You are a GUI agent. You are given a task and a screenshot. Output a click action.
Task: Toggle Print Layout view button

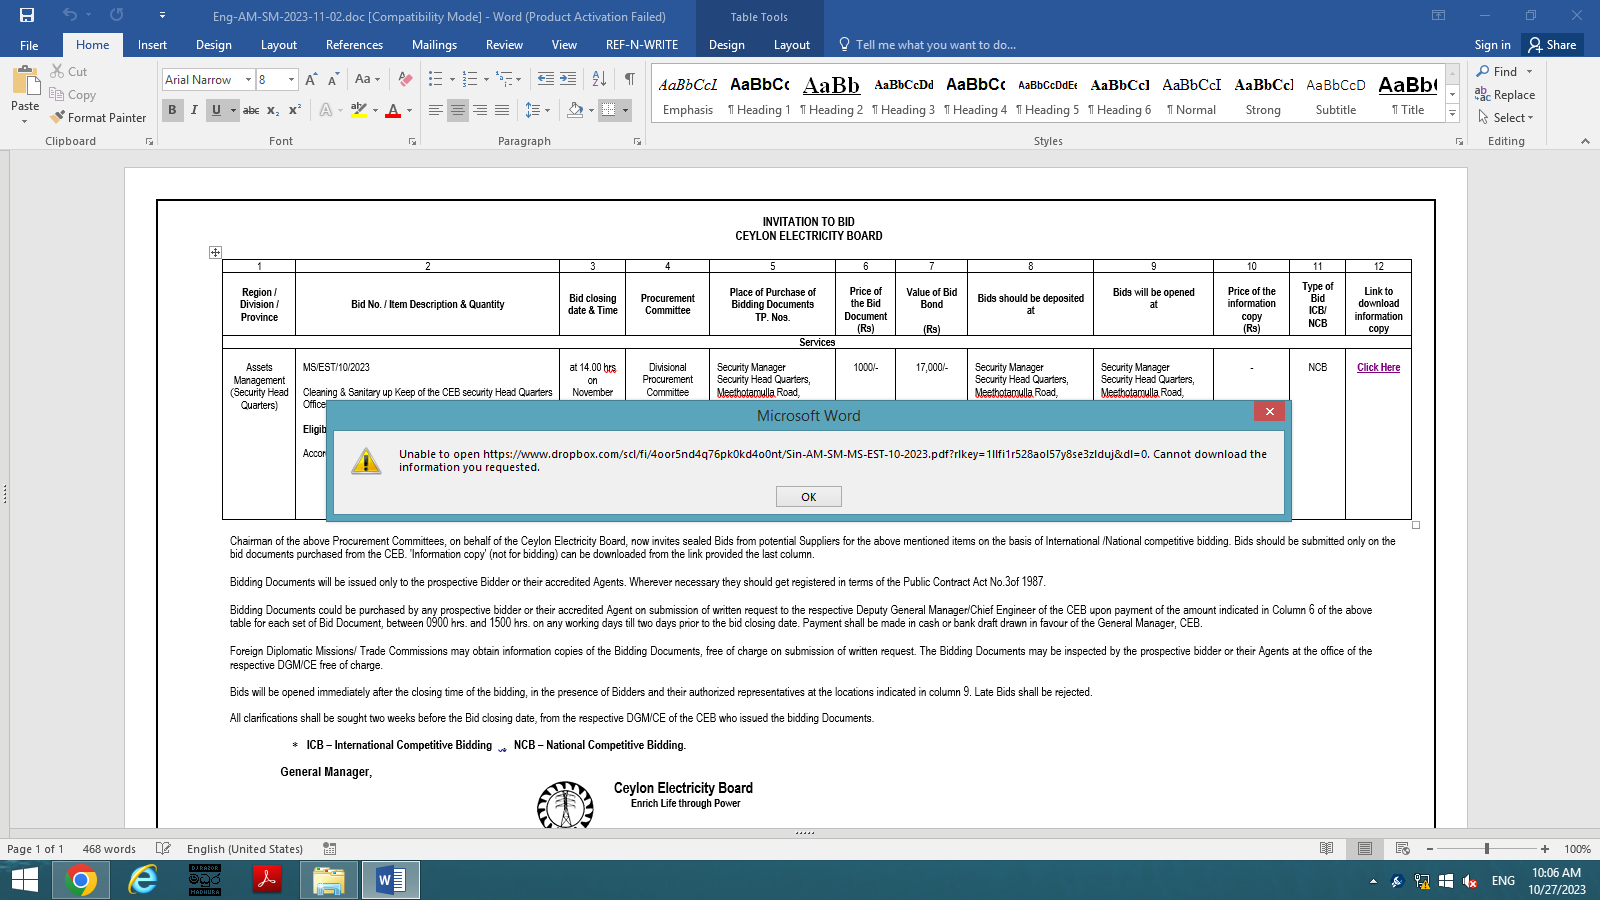(1365, 848)
